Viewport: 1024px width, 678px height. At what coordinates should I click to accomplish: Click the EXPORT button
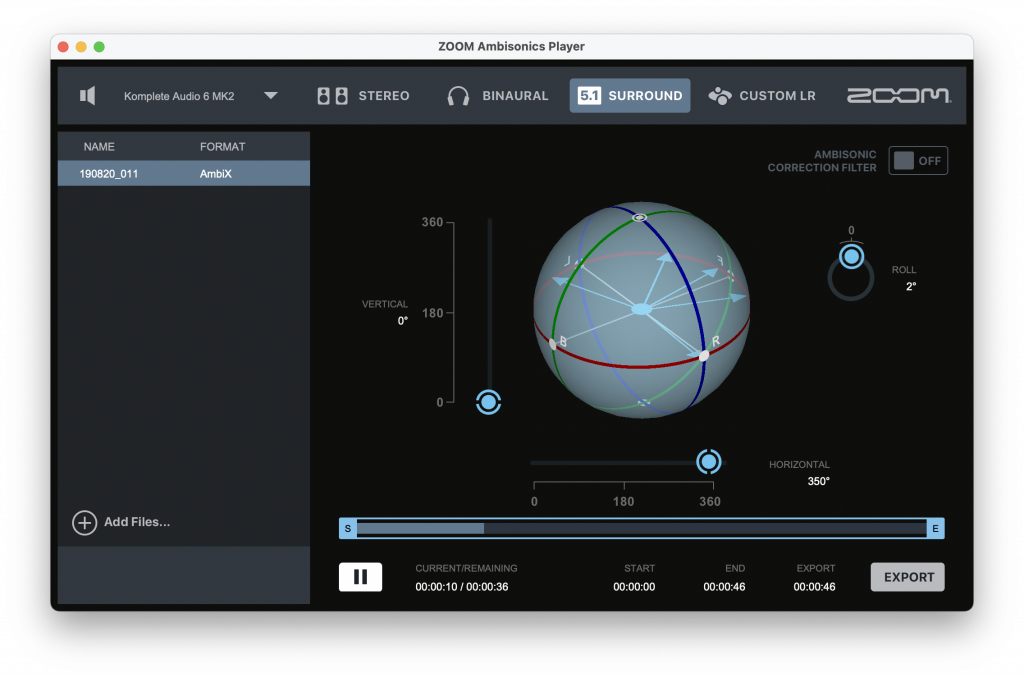tap(907, 577)
